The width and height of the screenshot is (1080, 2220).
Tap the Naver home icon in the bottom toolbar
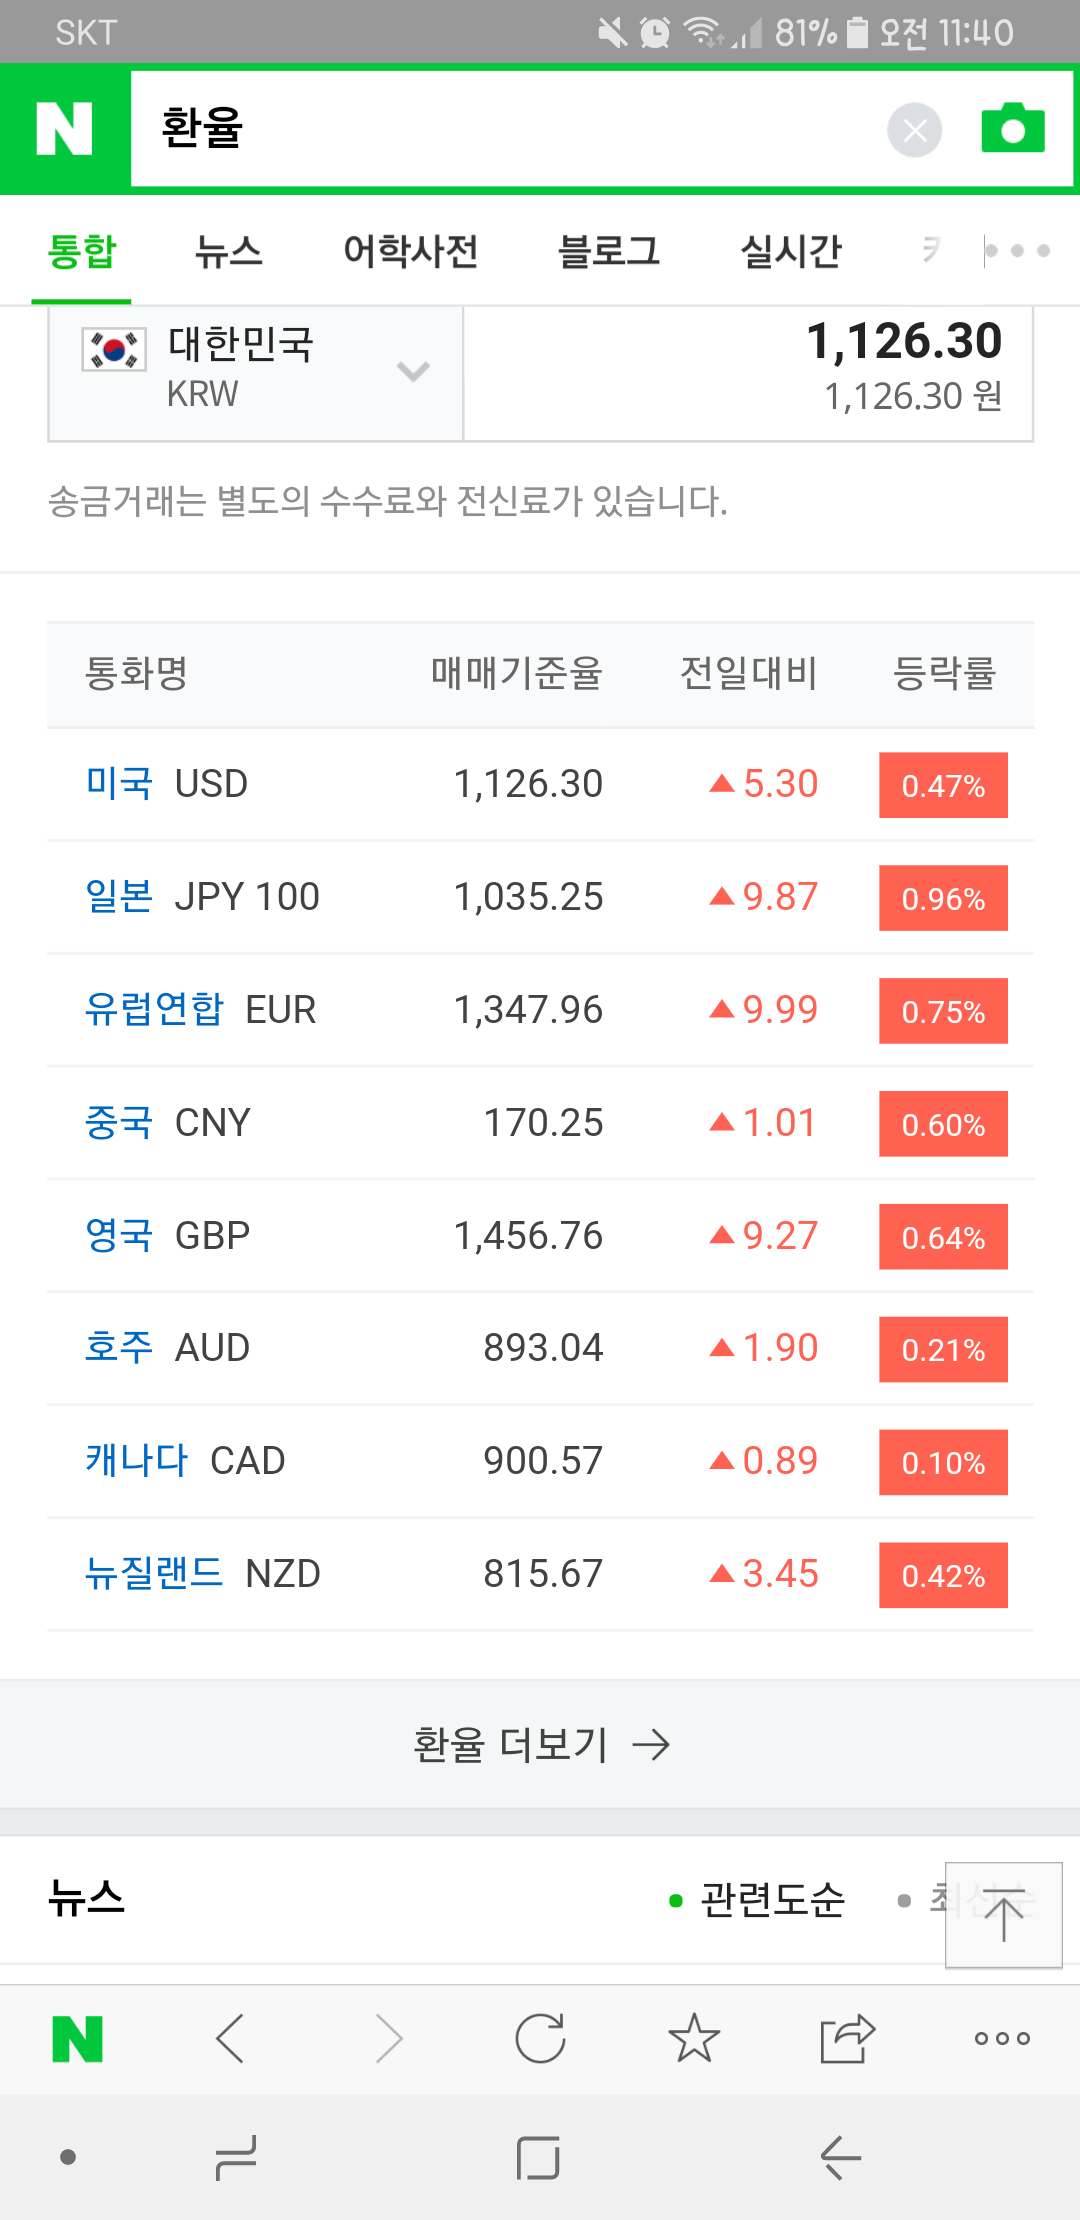coord(77,2039)
